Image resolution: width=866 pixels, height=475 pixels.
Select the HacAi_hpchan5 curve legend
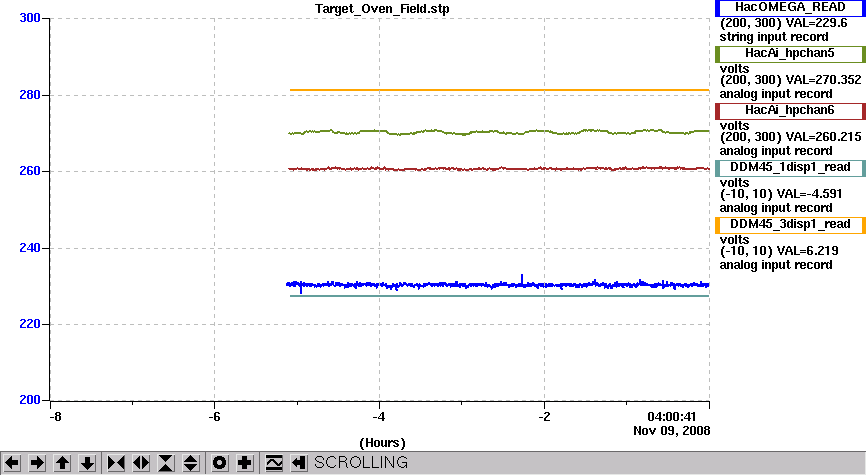(790, 54)
